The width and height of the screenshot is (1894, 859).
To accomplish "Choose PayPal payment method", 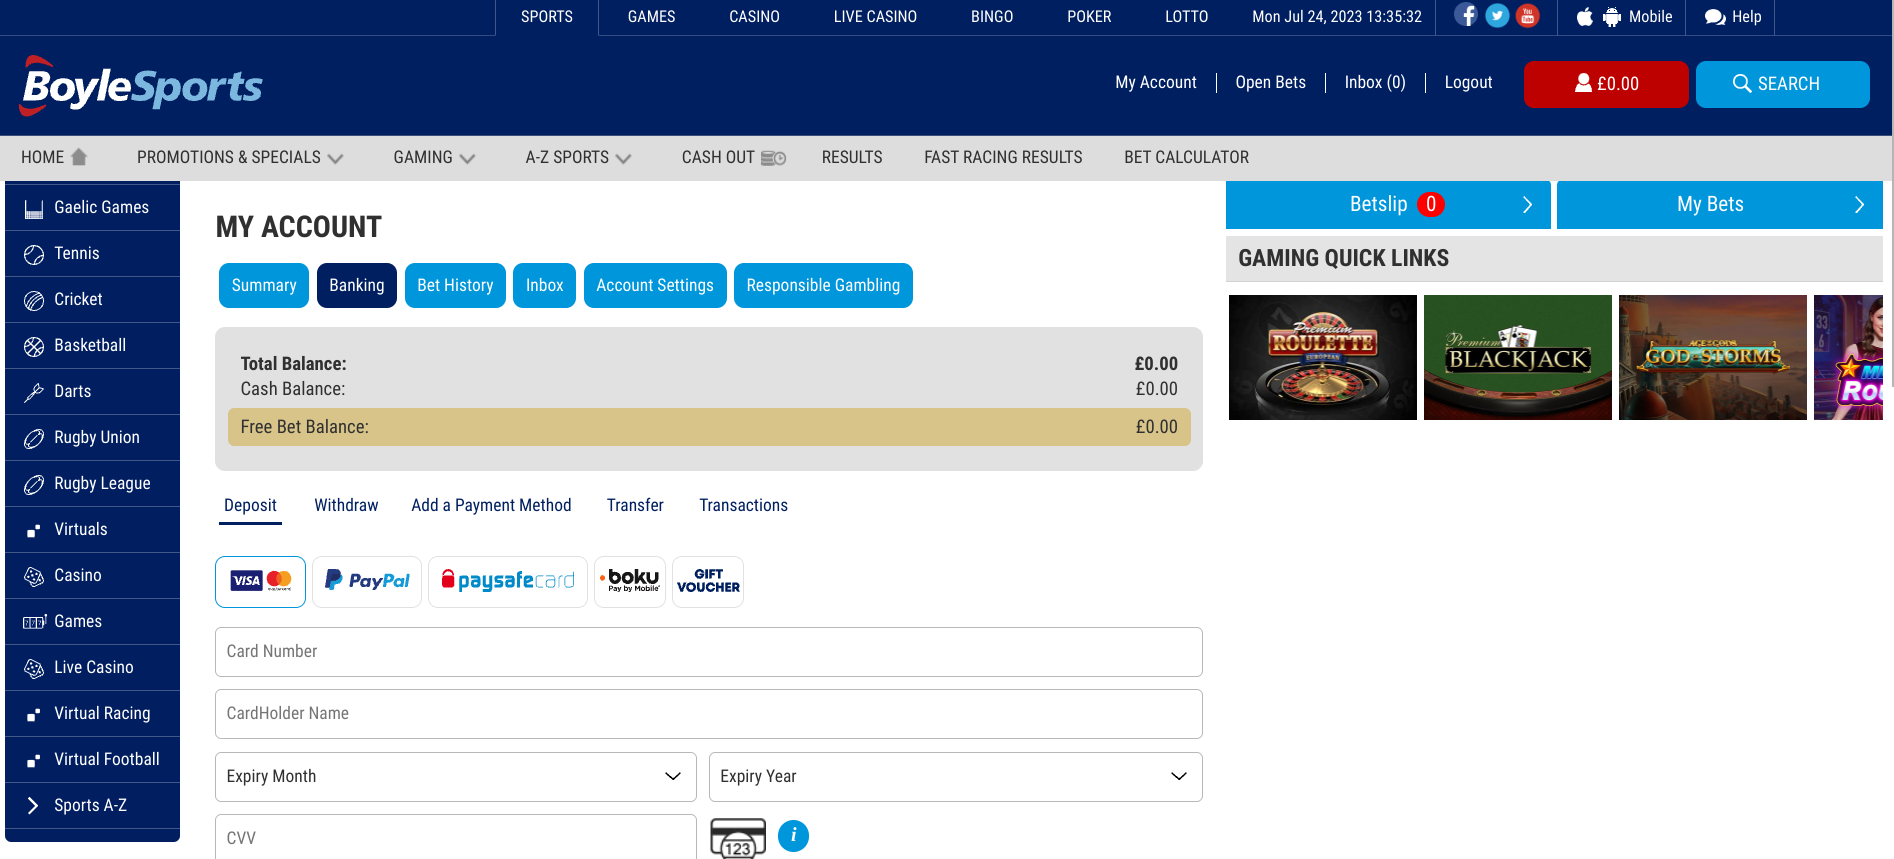I will pos(367,582).
